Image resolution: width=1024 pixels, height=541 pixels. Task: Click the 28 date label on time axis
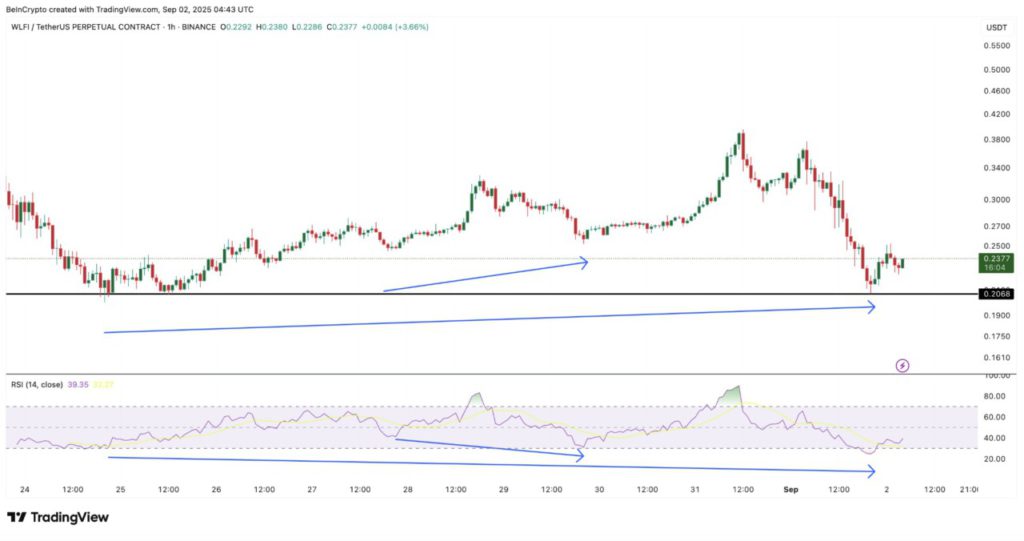point(407,490)
